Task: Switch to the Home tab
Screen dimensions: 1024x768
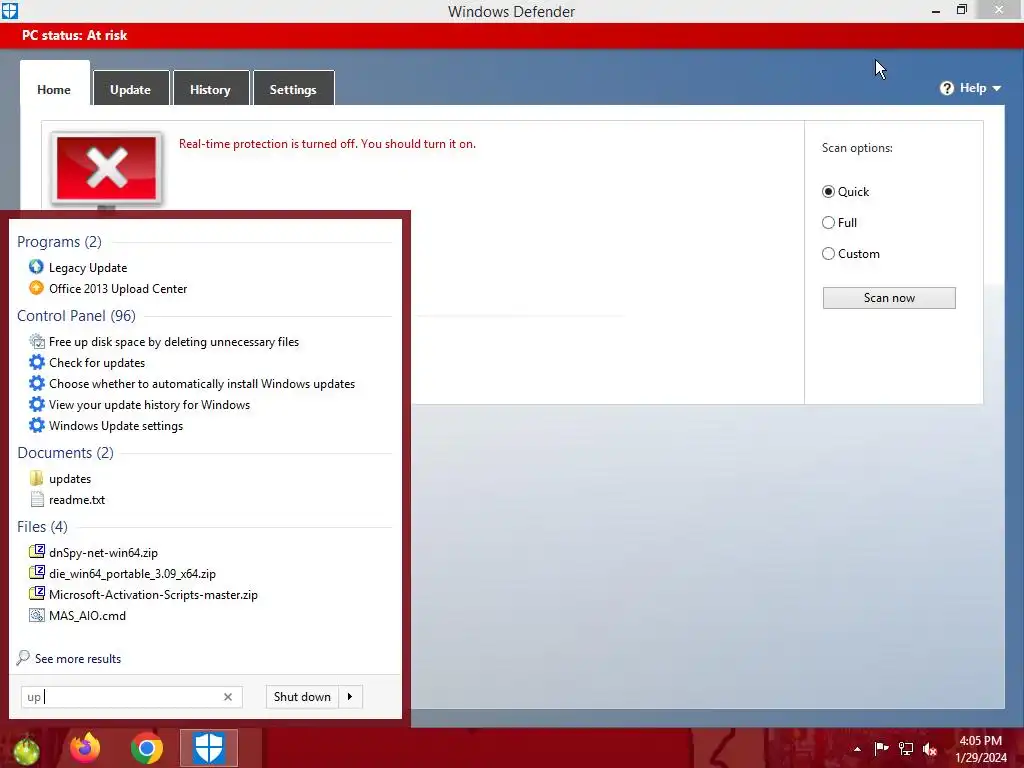Action: pos(54,89)
